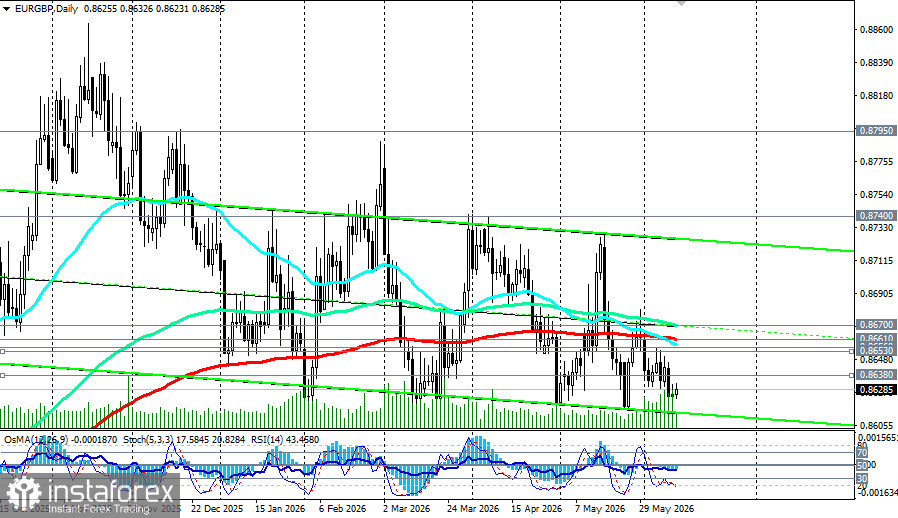
Task: Click the RSI(14) 43.4580 indicator label
Action: pyautogui.click(x=284, y=439)
